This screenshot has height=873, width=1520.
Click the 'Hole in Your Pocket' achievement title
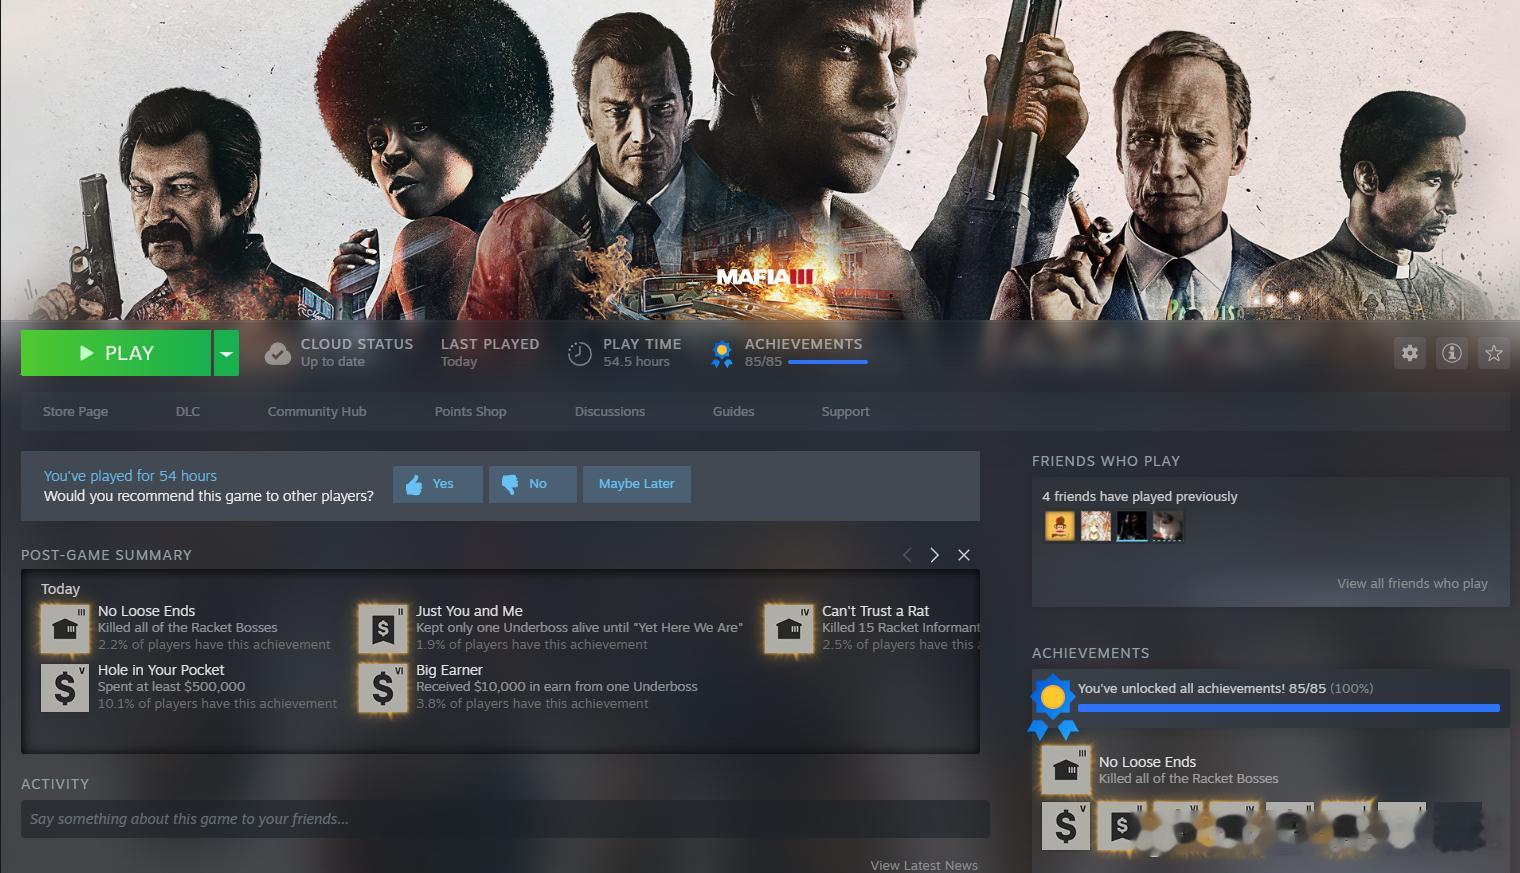(161, 670)
